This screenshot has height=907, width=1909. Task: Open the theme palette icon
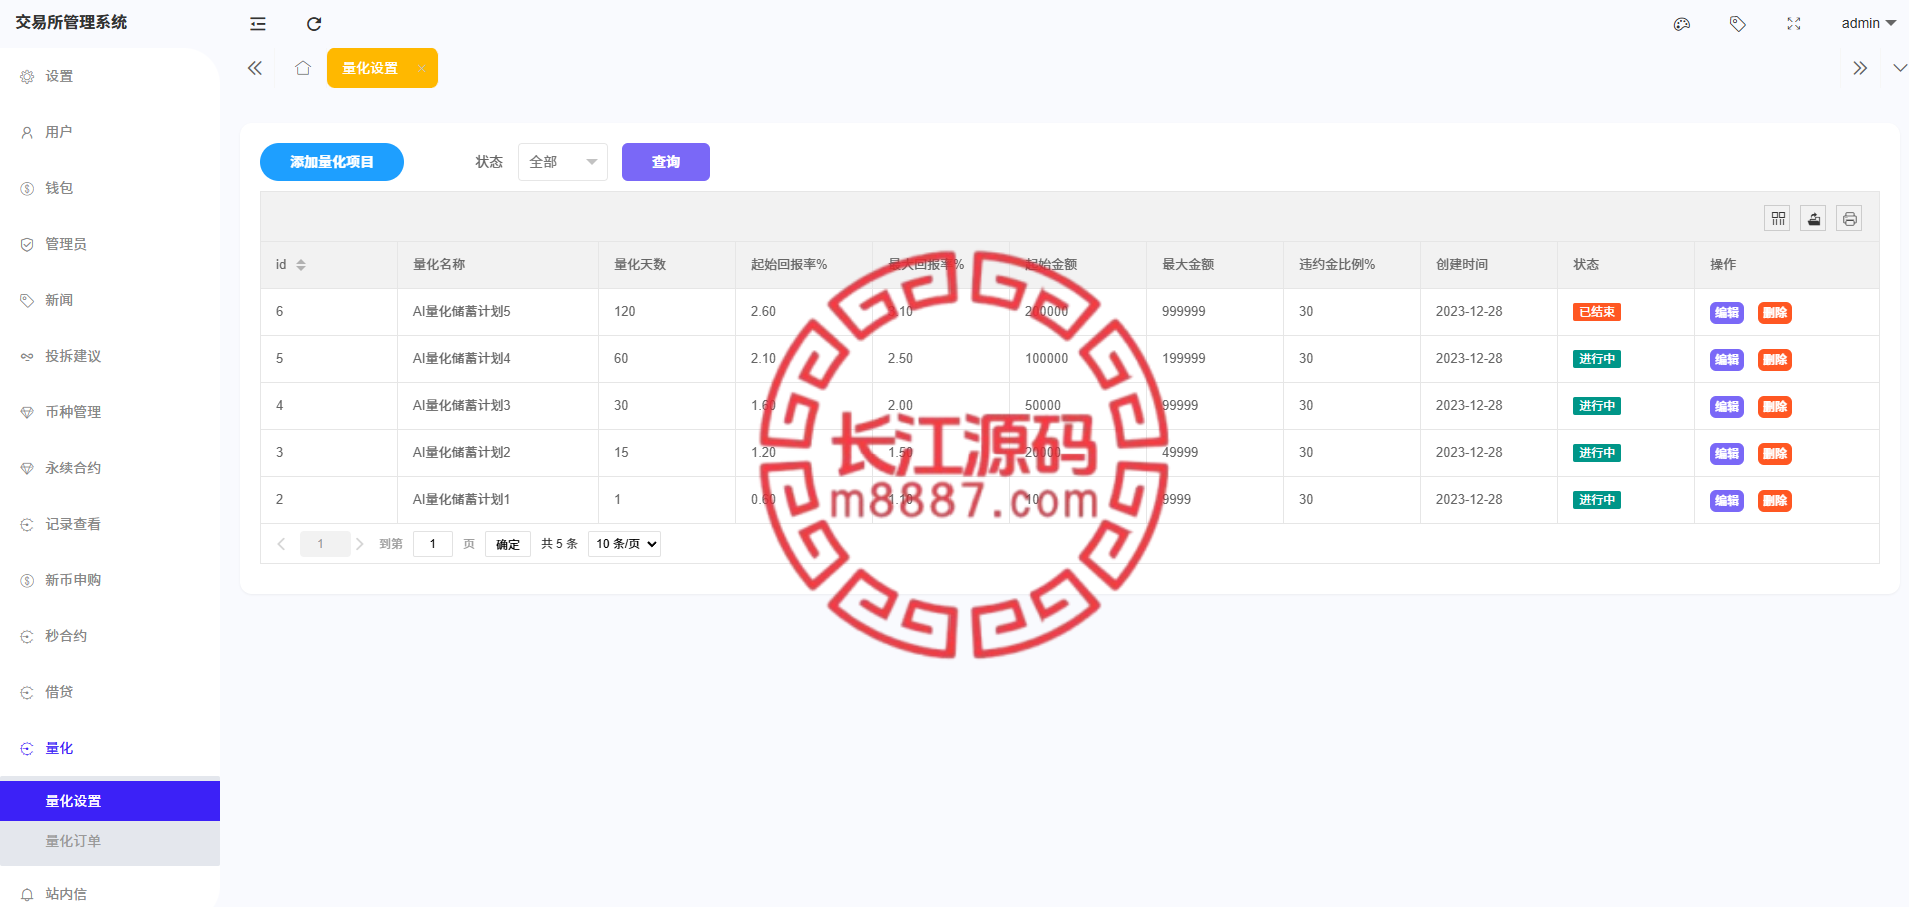click(1682, 24)
